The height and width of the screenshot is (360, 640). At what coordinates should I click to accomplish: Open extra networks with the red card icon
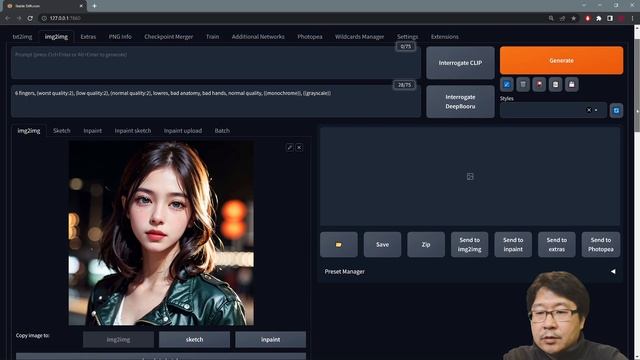539,84
